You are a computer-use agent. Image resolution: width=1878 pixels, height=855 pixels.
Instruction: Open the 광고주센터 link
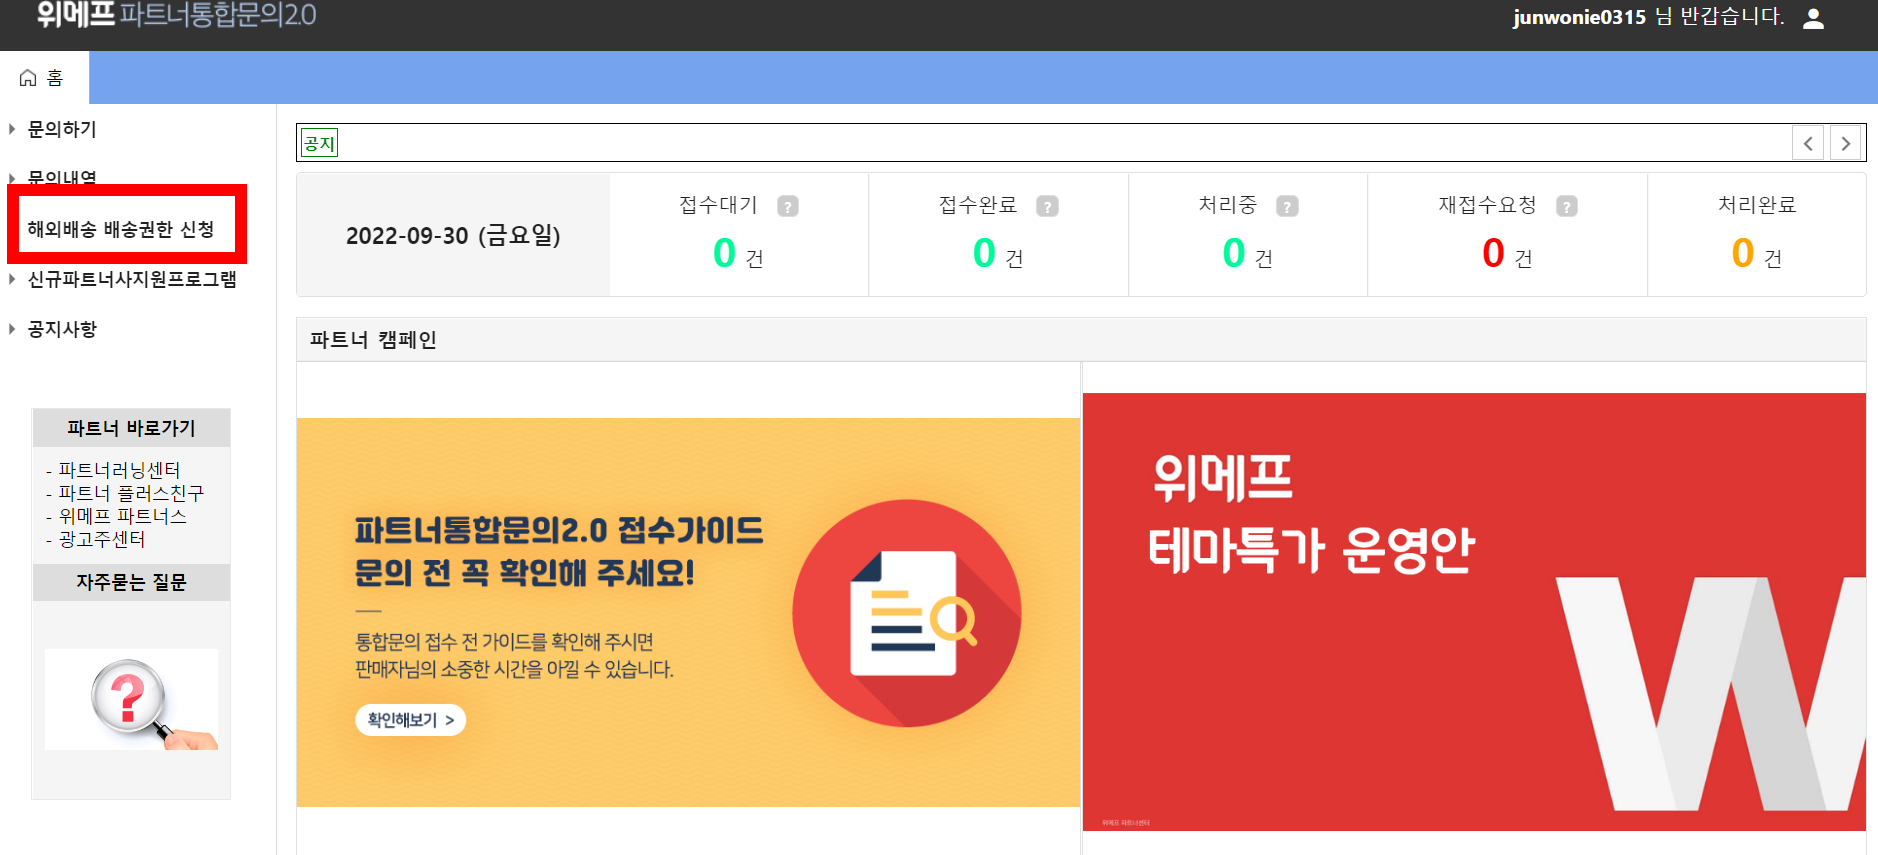coord(102,539)
